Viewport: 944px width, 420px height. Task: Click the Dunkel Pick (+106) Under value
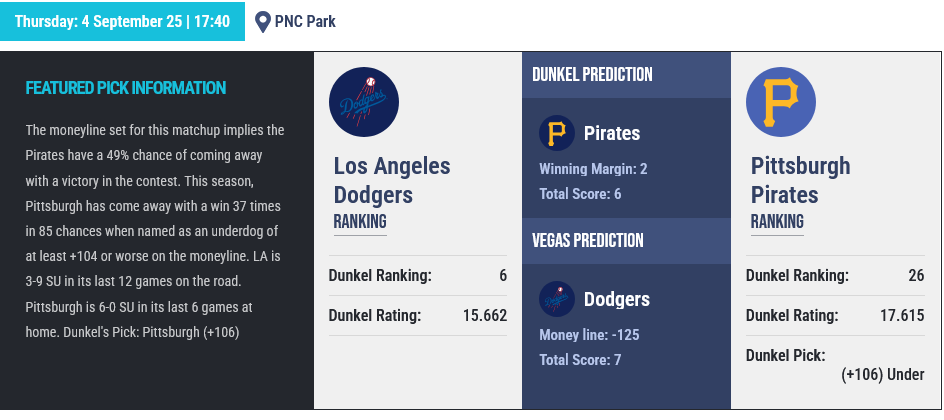[883, 374]
